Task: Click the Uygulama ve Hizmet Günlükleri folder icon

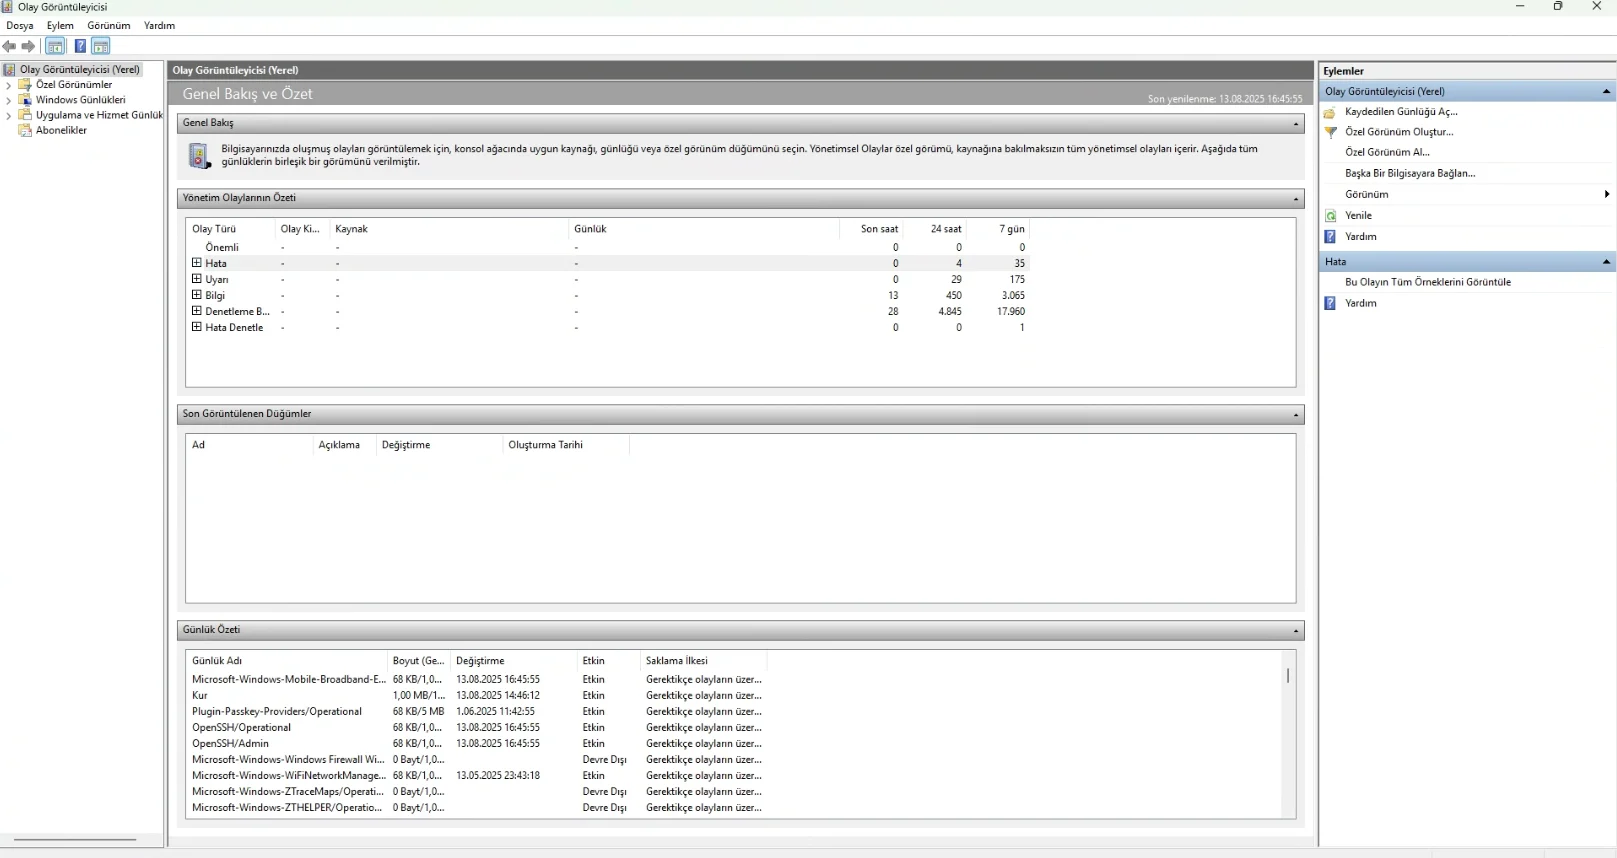Action: pyautogui.click(x=25, y=115)
